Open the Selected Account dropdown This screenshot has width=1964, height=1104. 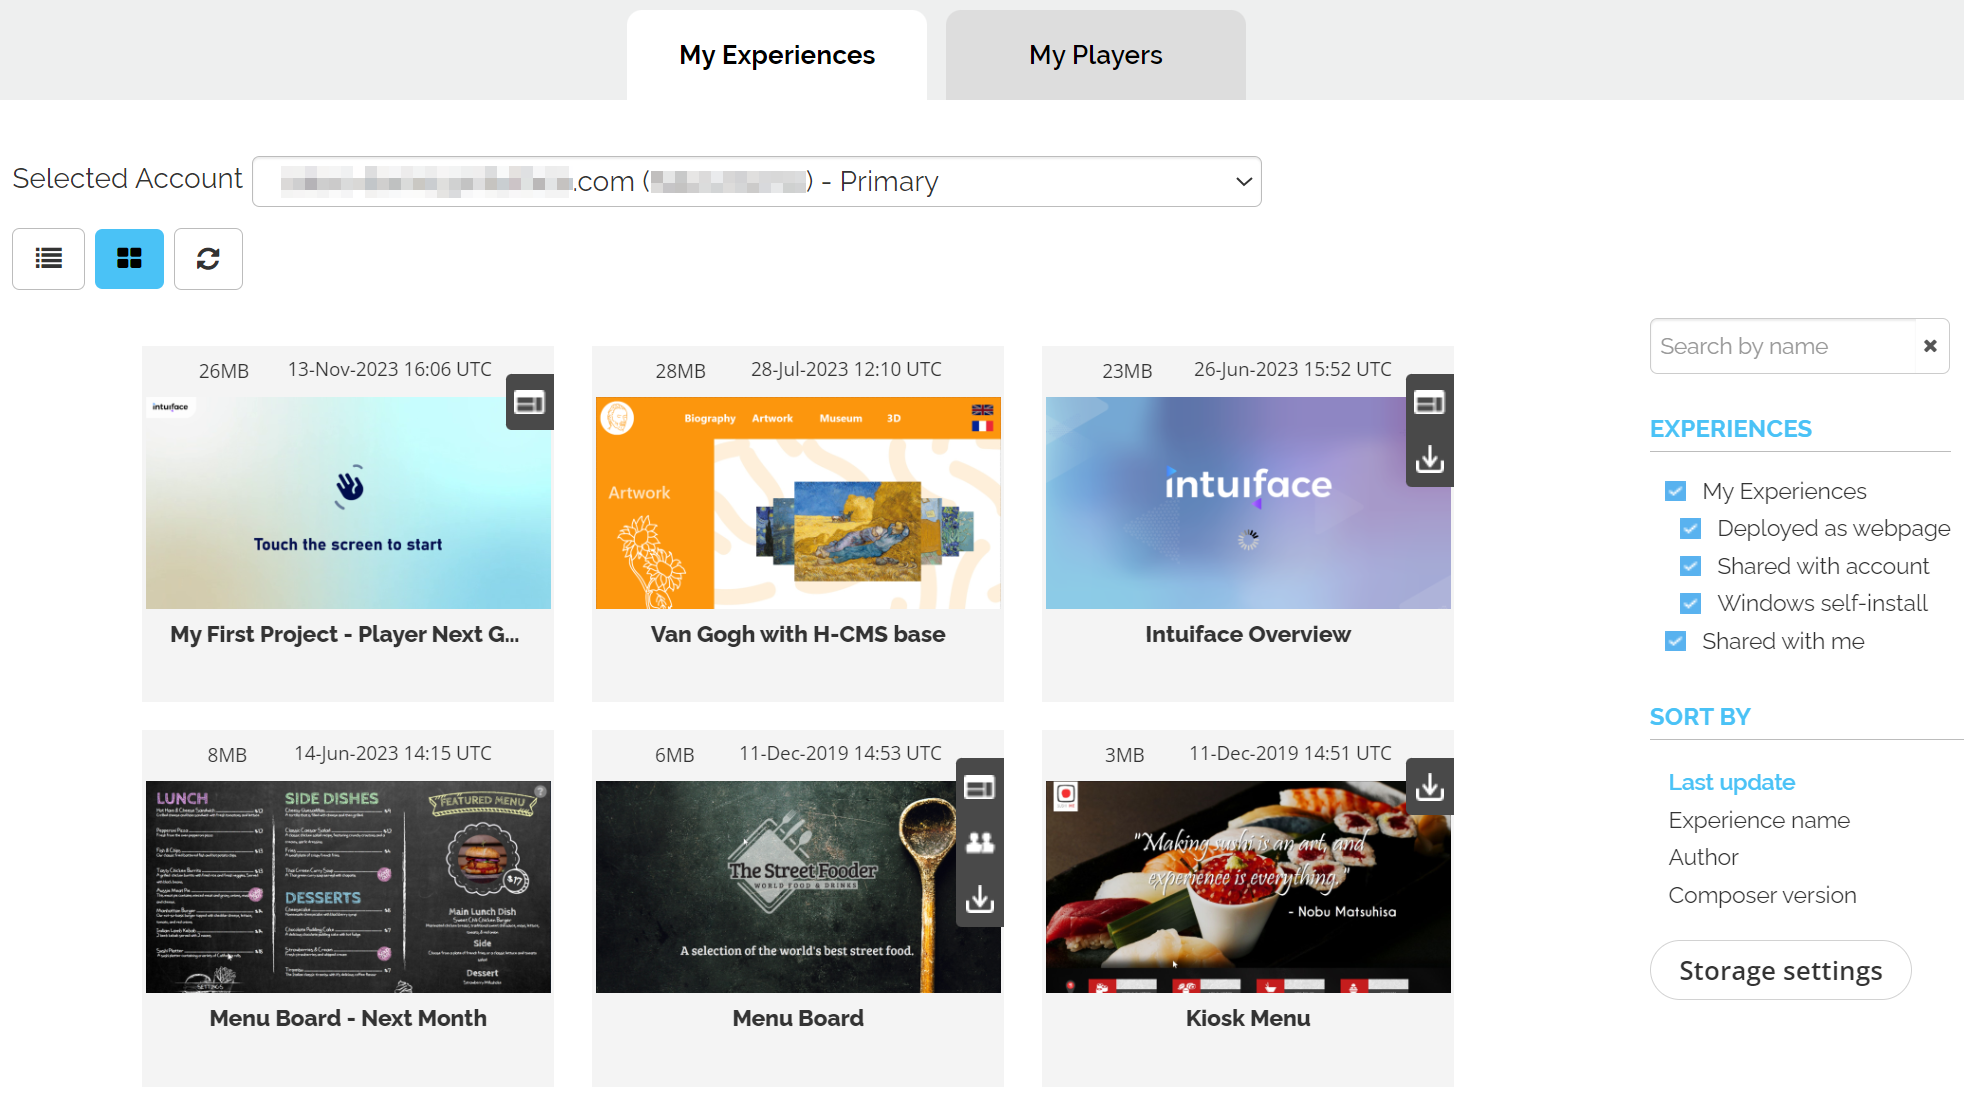click(x=756, y=181)
